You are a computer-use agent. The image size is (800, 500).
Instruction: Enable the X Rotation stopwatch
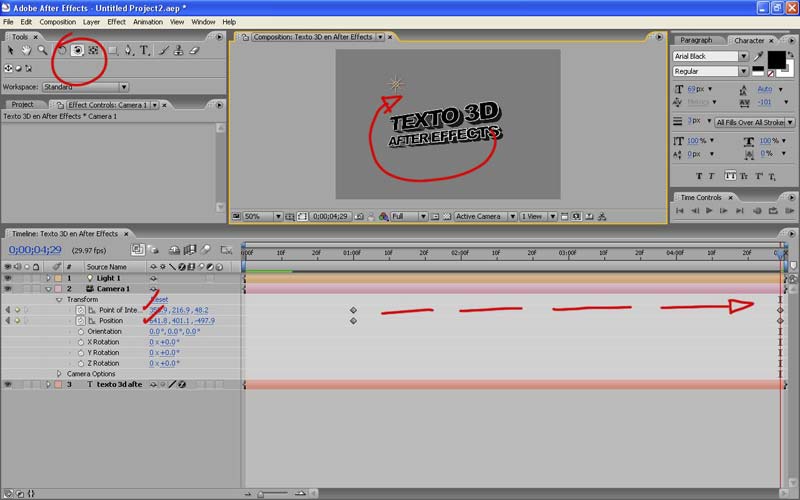81,342
